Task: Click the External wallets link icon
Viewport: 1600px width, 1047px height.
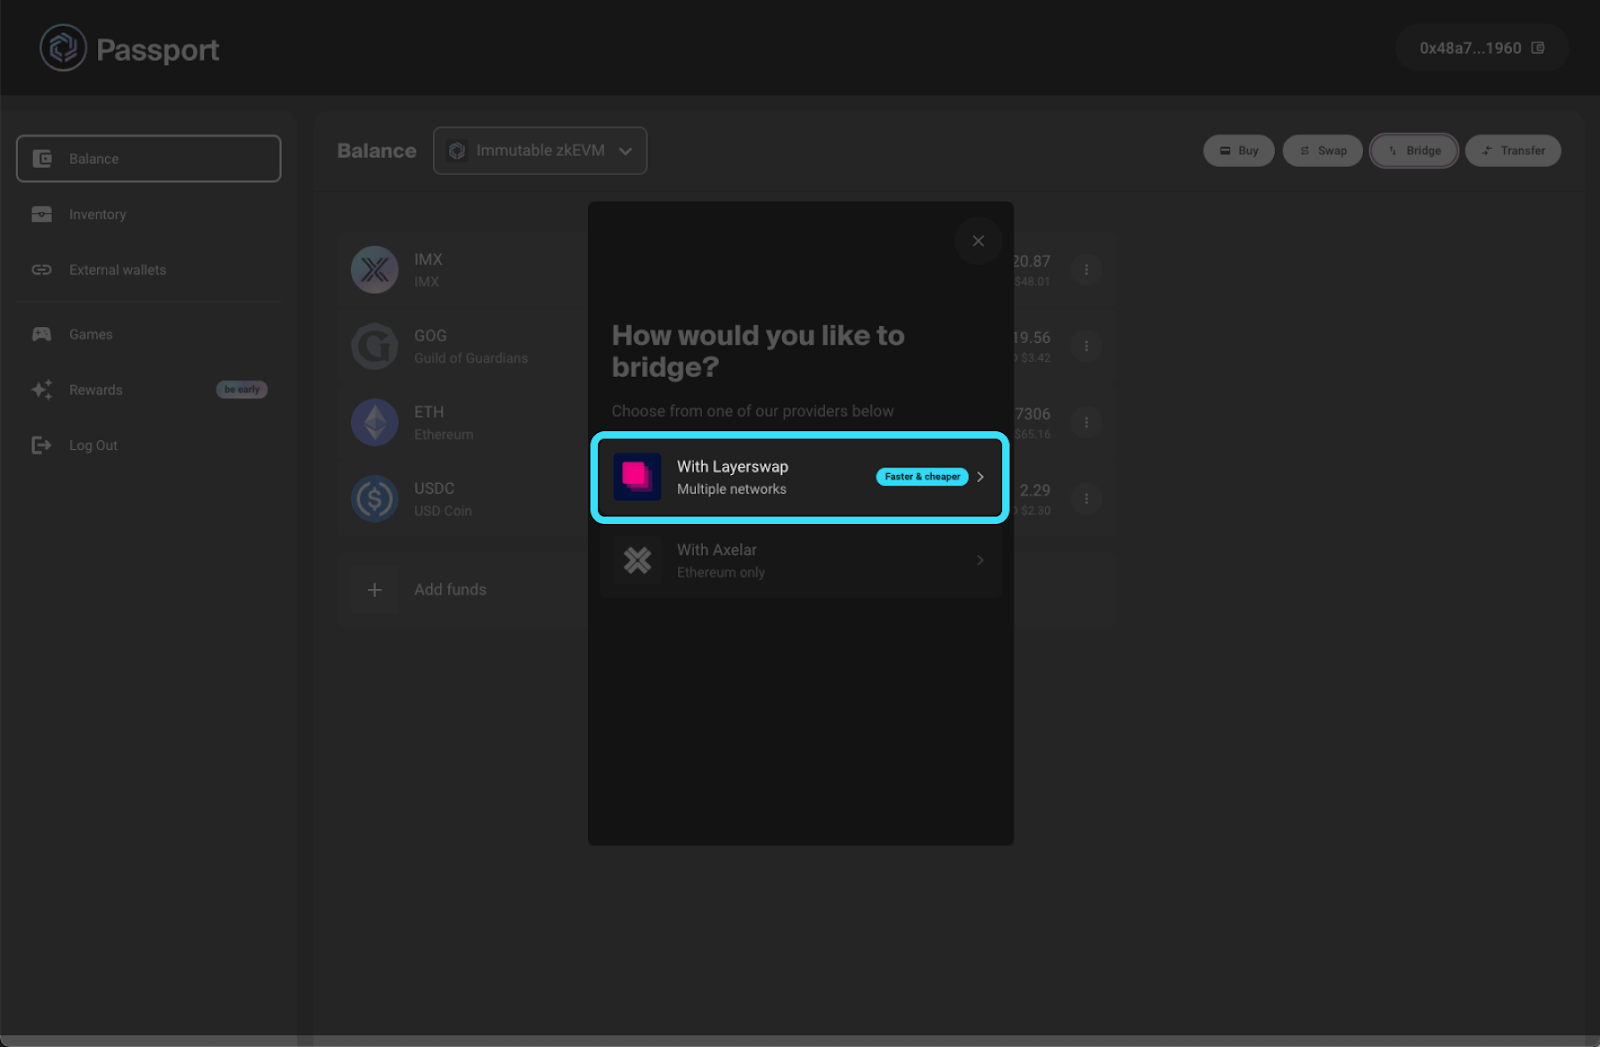Action: (42, 270)
